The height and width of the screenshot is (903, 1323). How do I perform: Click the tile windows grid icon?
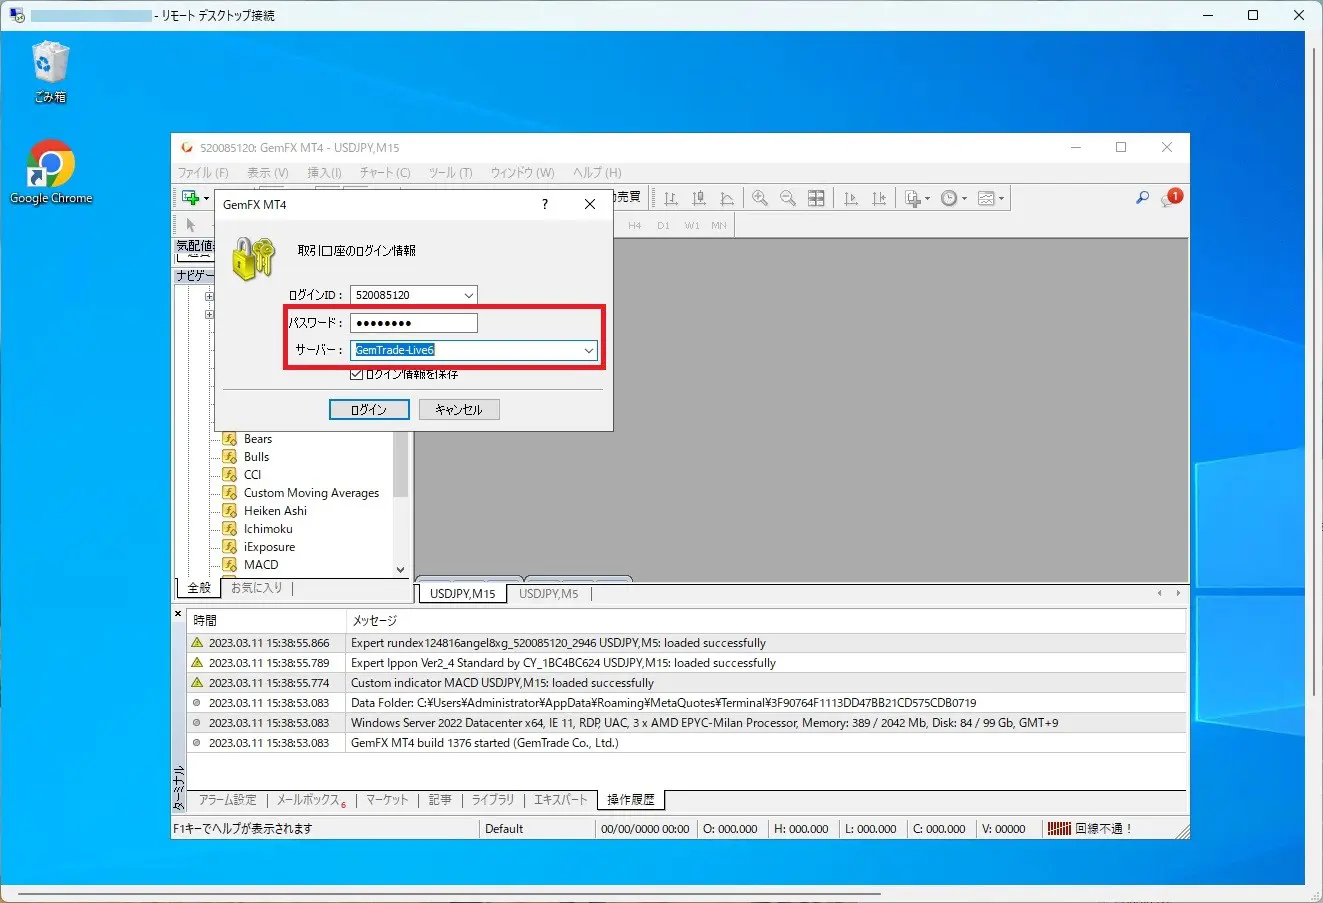coord(816,198)
